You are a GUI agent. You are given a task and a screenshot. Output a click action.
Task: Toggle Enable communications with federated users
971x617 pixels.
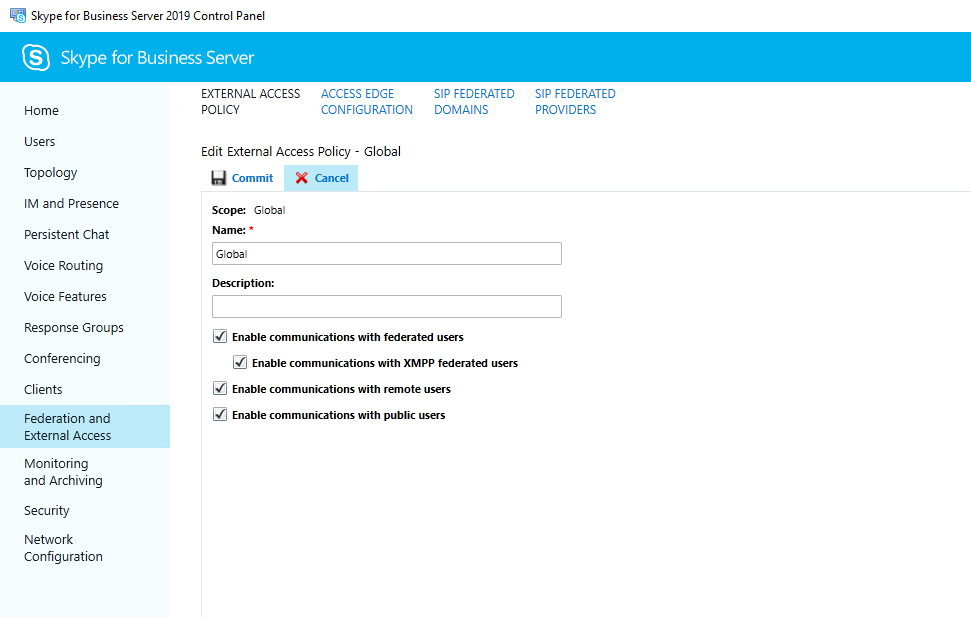click(220, 337)
